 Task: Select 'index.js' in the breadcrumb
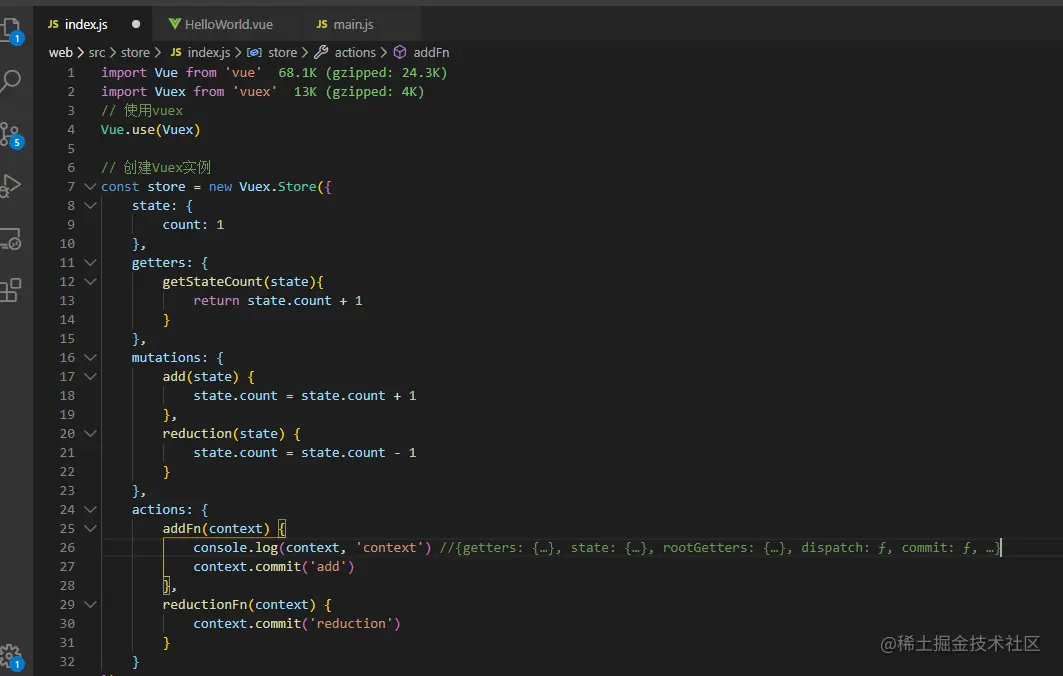(209, 52)
